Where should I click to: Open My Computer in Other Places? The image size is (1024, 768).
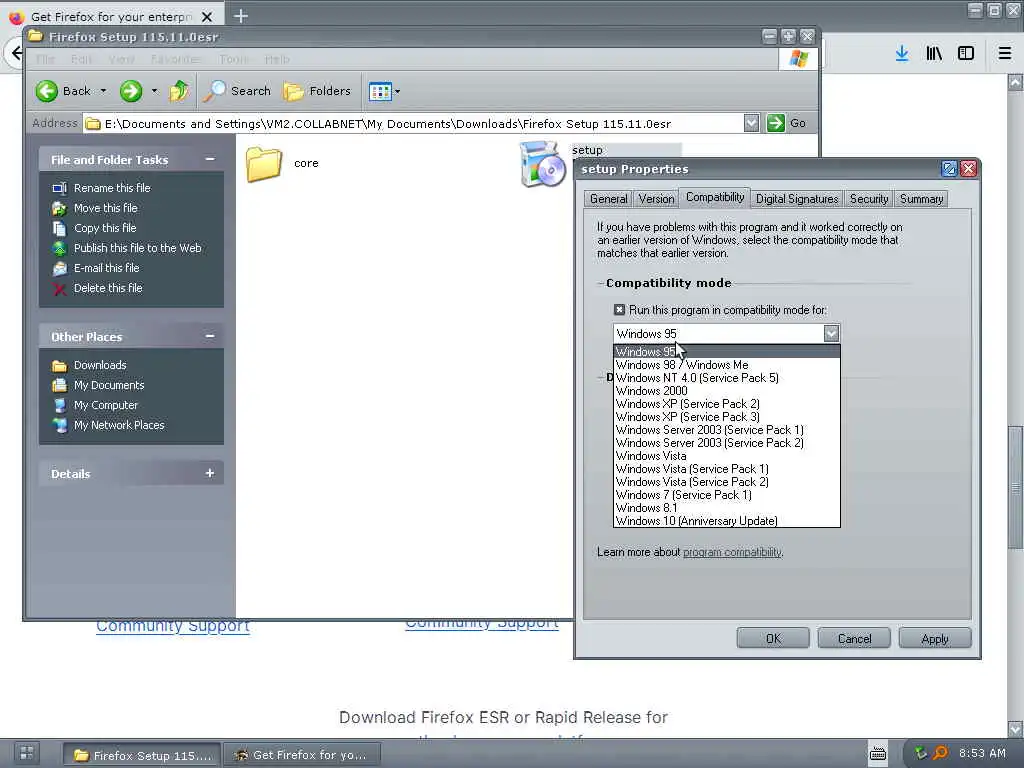[106, 405]
